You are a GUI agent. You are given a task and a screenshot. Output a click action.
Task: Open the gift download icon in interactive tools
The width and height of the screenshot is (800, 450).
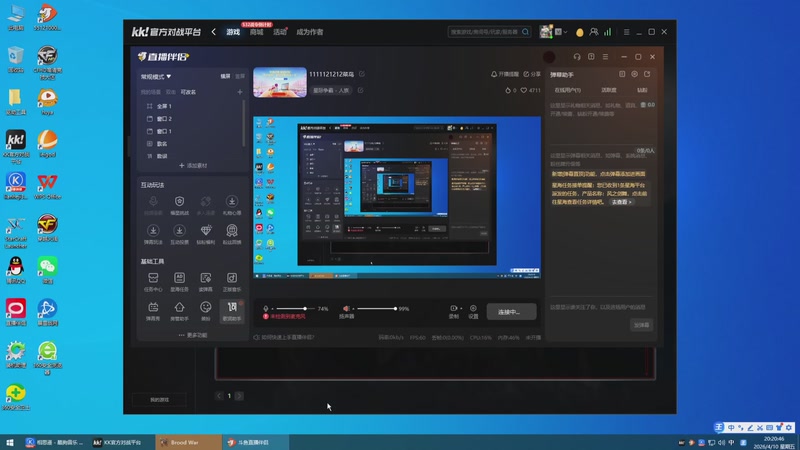(232, 205)
